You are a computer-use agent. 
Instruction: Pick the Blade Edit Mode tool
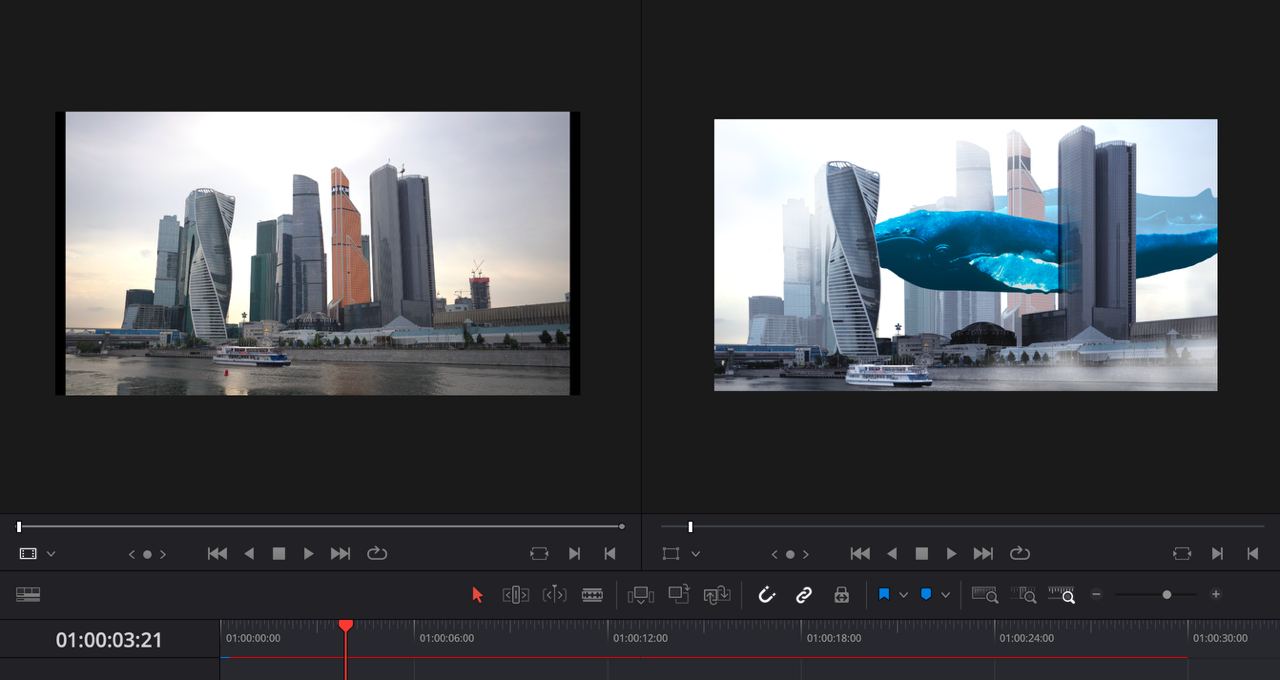point(592,595)
